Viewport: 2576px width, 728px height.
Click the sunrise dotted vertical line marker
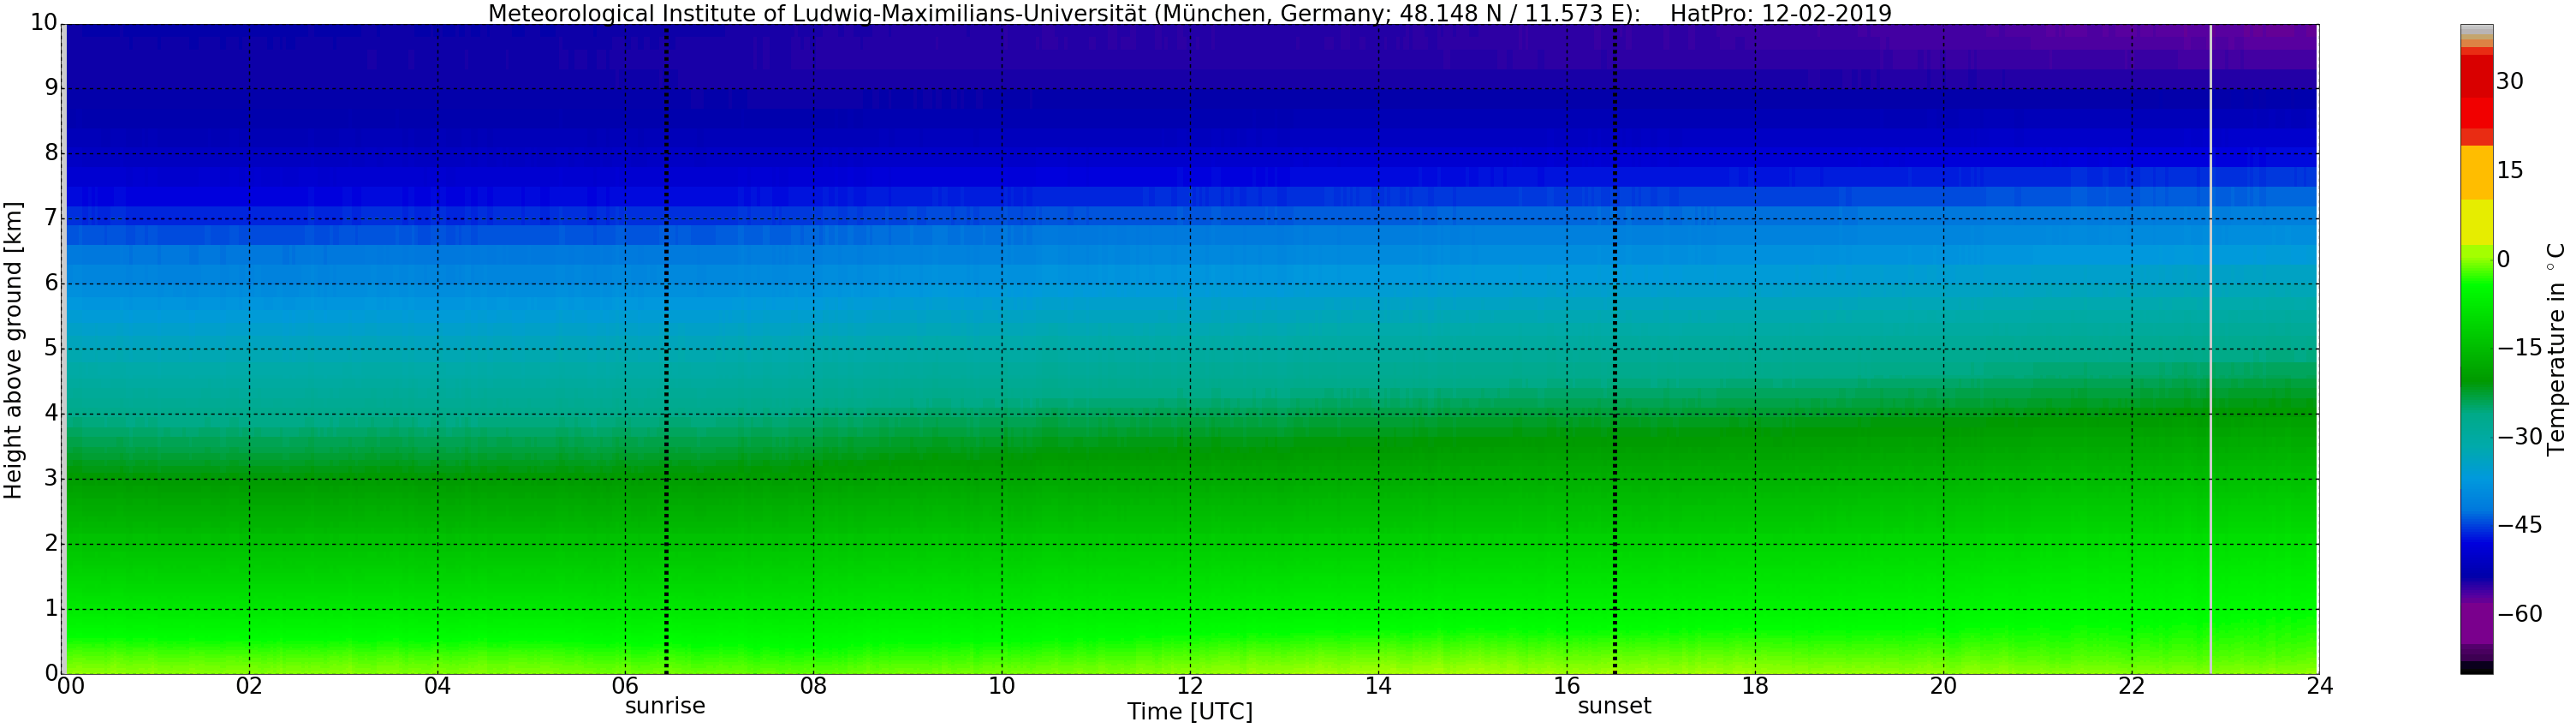666,349
